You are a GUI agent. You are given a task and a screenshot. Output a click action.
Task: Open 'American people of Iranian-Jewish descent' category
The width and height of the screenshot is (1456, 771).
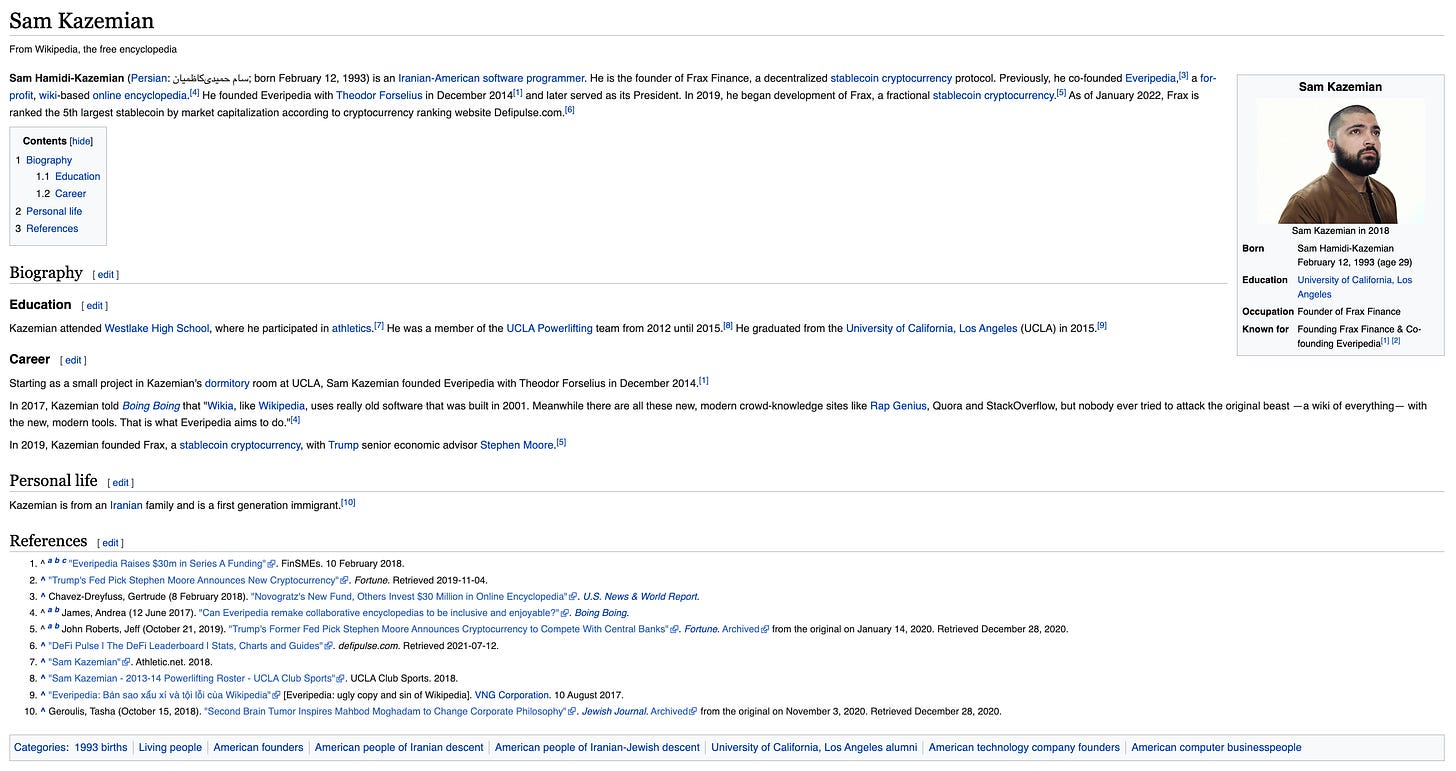(597, 748)
